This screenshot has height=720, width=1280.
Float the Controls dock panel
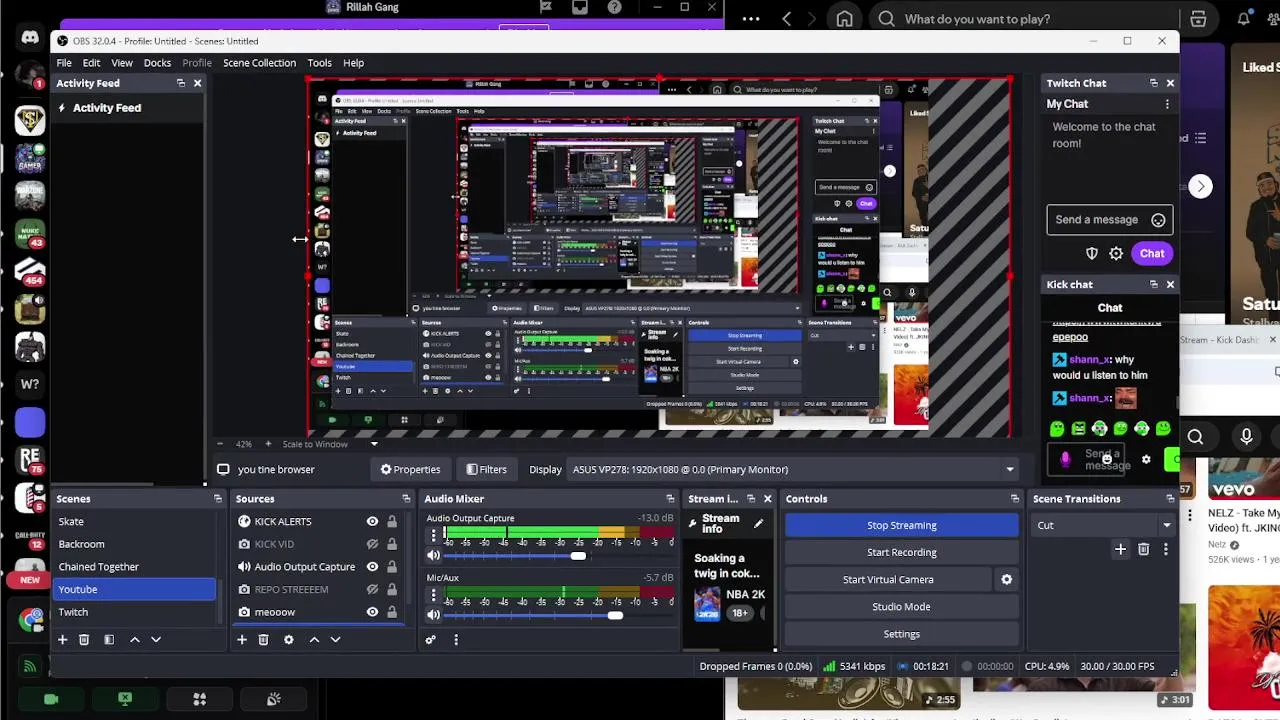pos(1015,499)
